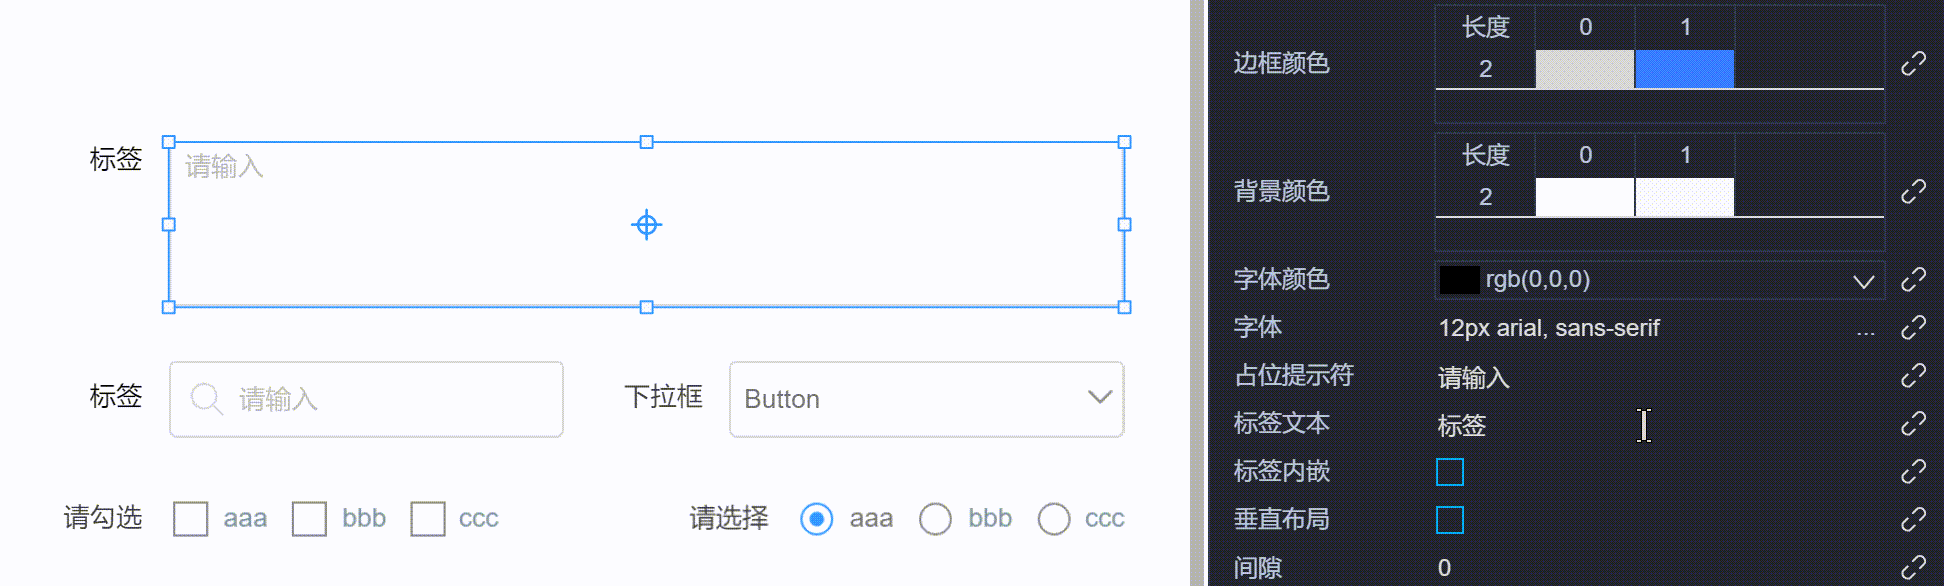Click the blue border color swatch

1684,69
